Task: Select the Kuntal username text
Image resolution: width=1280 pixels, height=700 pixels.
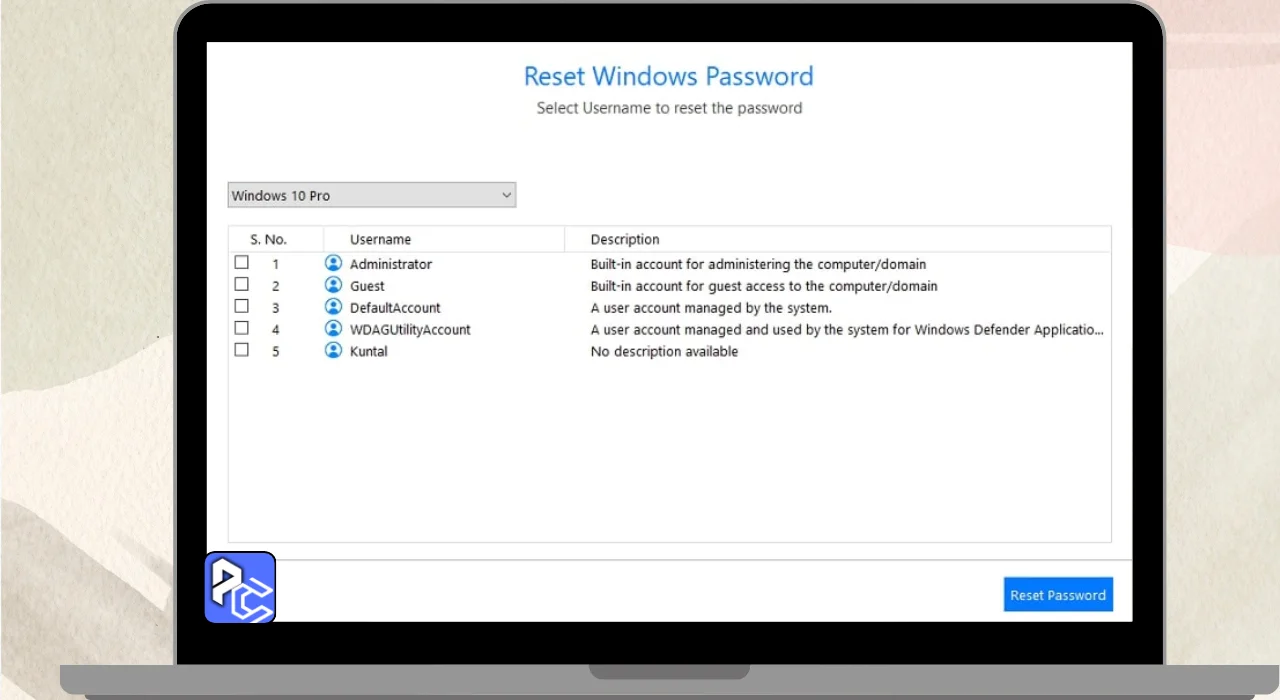Action: [x=369, y=352]
